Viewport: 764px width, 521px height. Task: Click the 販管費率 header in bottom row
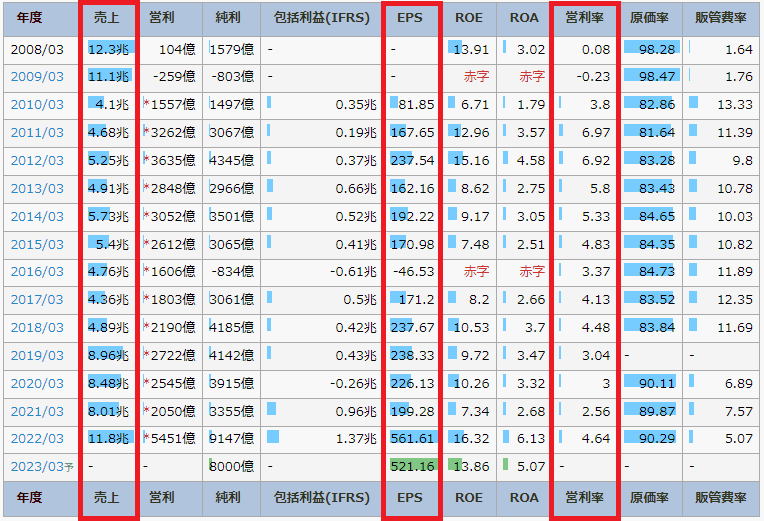pos(721,497)
